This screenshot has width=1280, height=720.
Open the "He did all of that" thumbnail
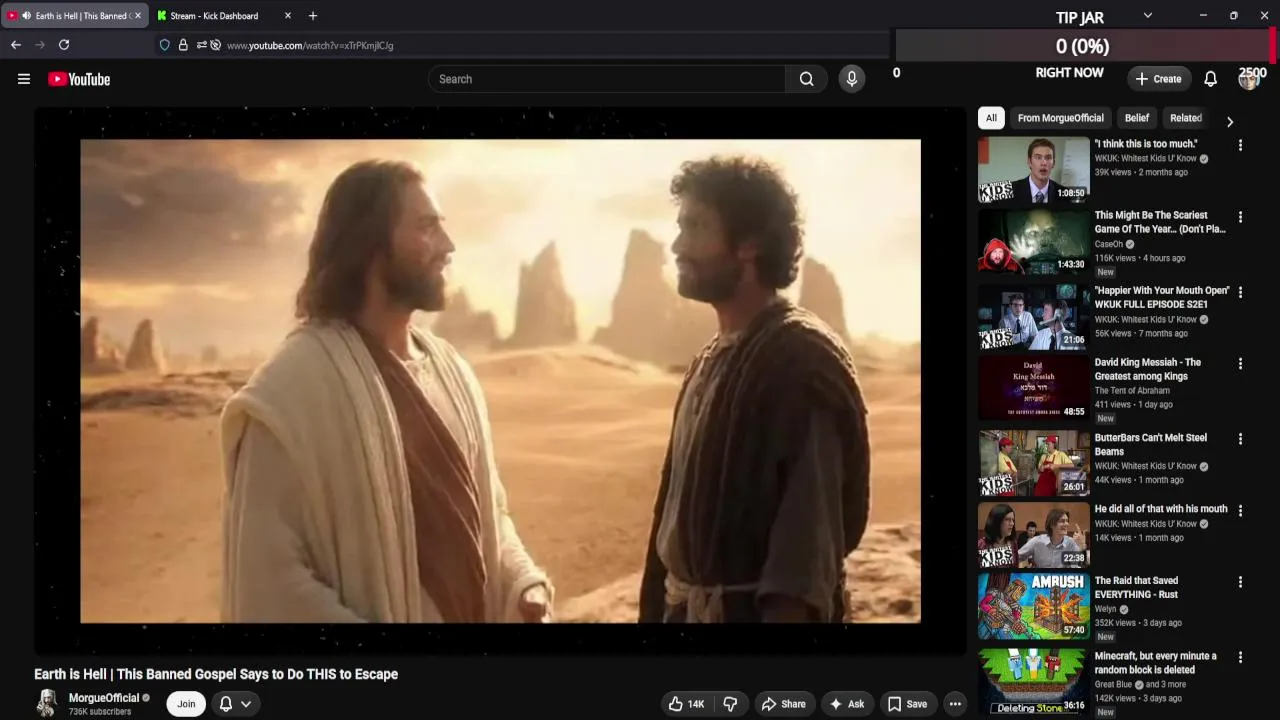coord(1033,535)
